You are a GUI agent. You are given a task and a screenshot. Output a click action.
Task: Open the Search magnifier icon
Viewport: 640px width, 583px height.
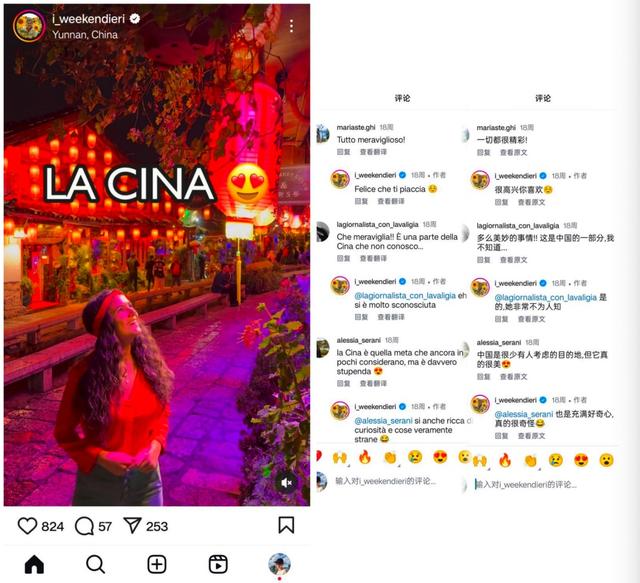coord(96,565)
